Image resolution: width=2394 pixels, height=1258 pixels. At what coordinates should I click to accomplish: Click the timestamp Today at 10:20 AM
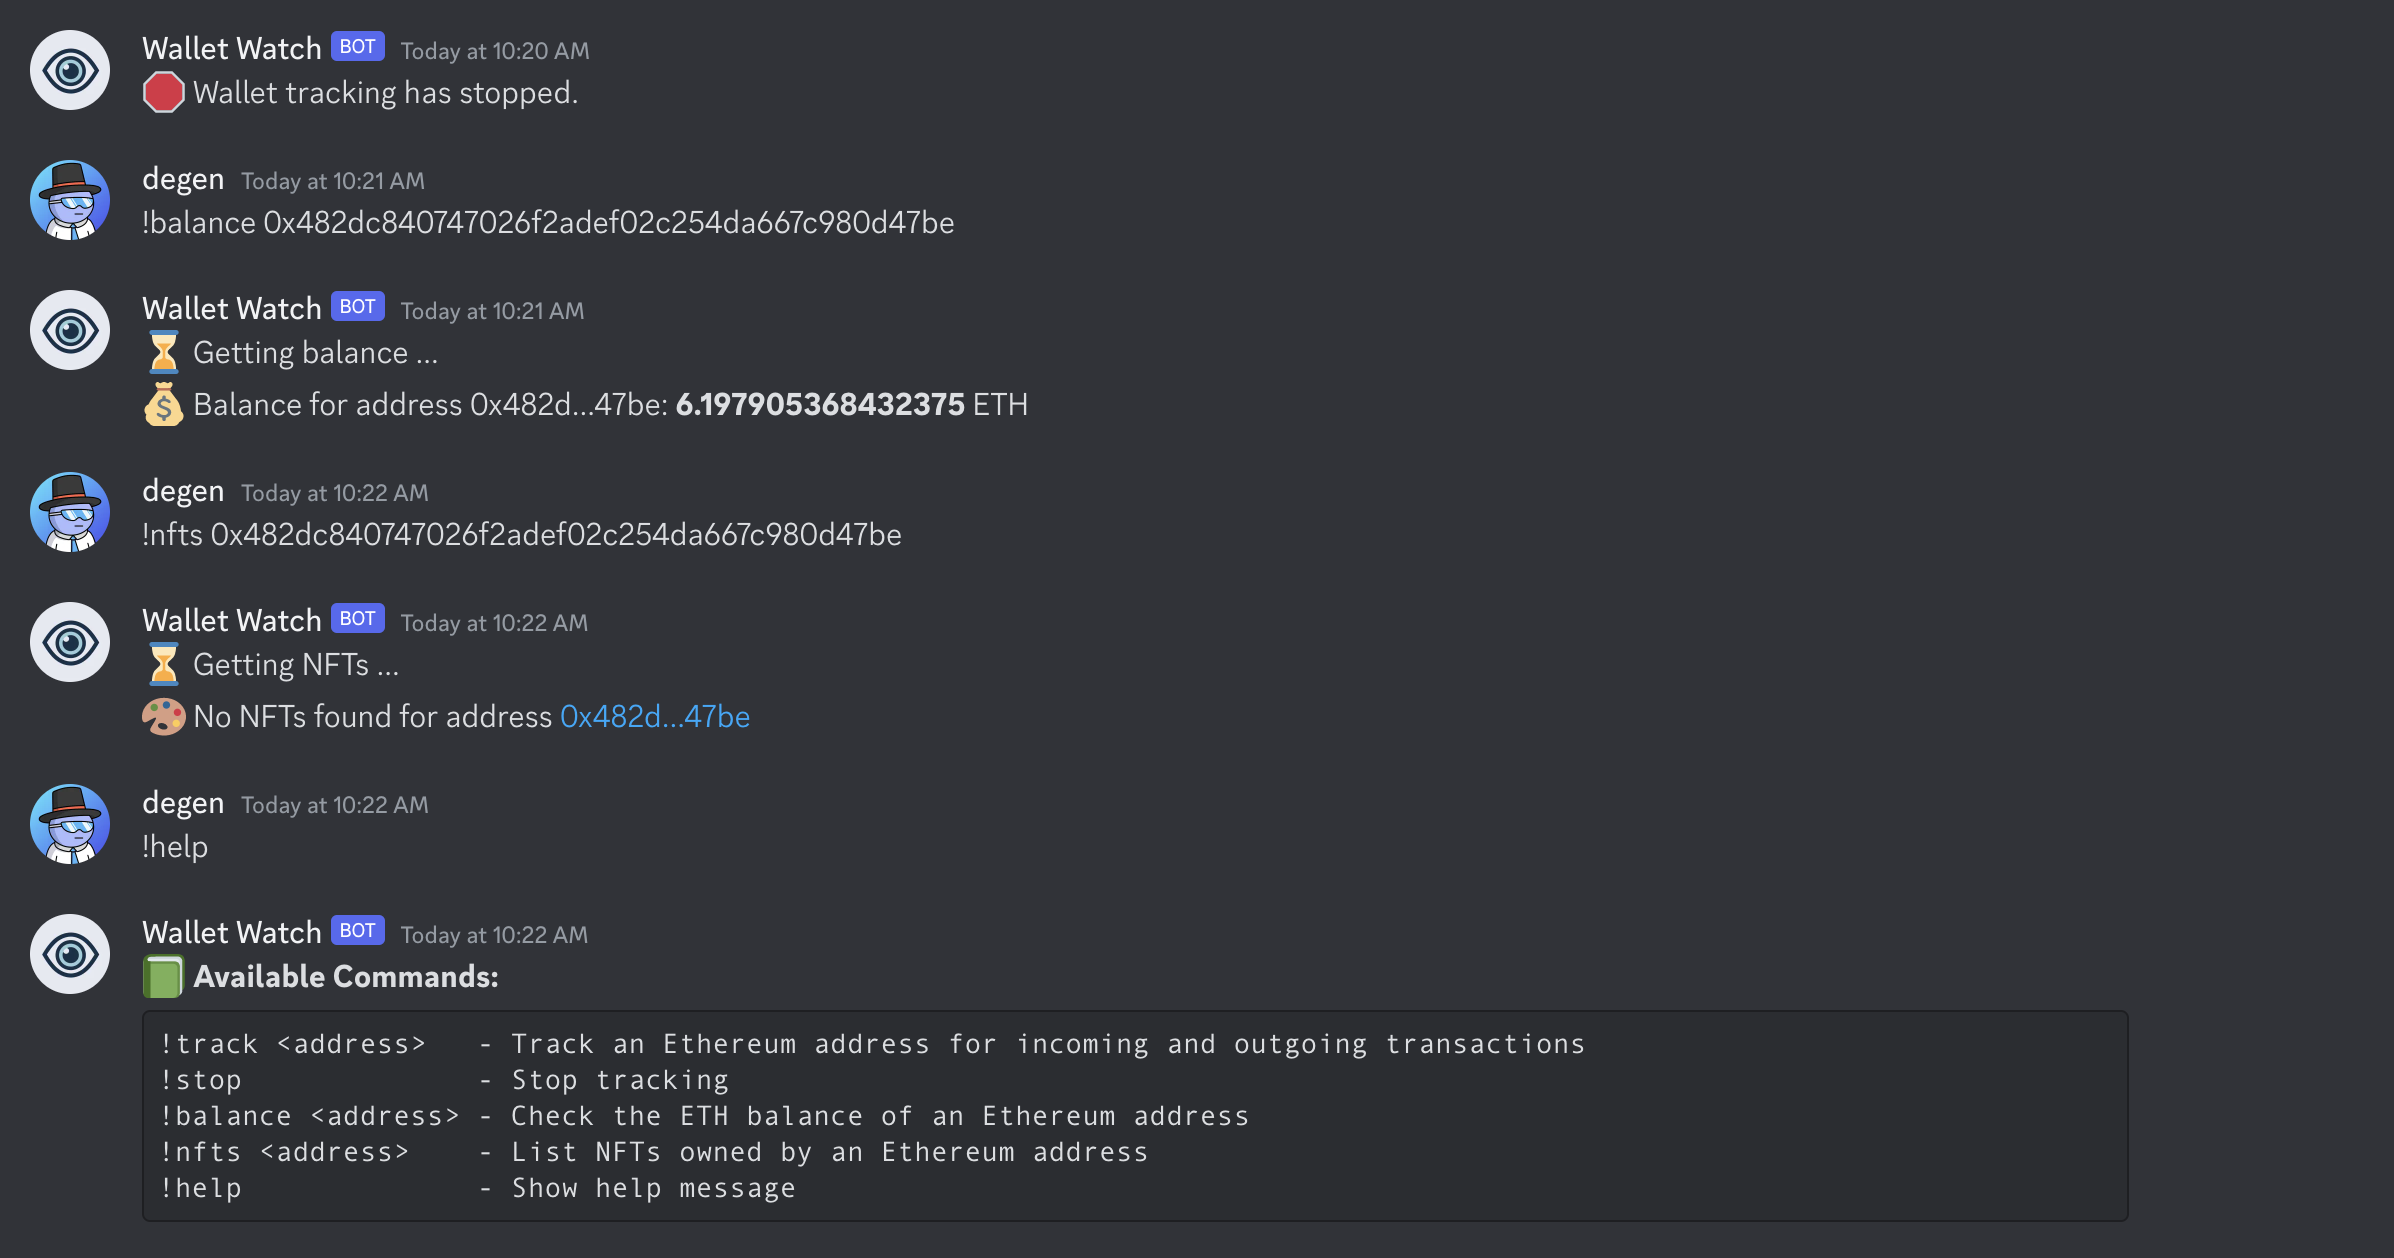click(x=494, y=49)
